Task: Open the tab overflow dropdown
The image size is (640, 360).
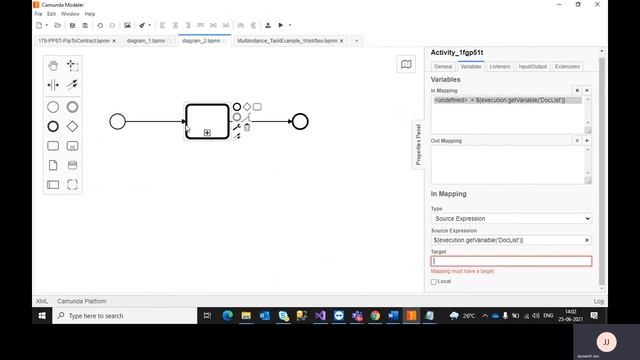Action: tap(356, 41)
